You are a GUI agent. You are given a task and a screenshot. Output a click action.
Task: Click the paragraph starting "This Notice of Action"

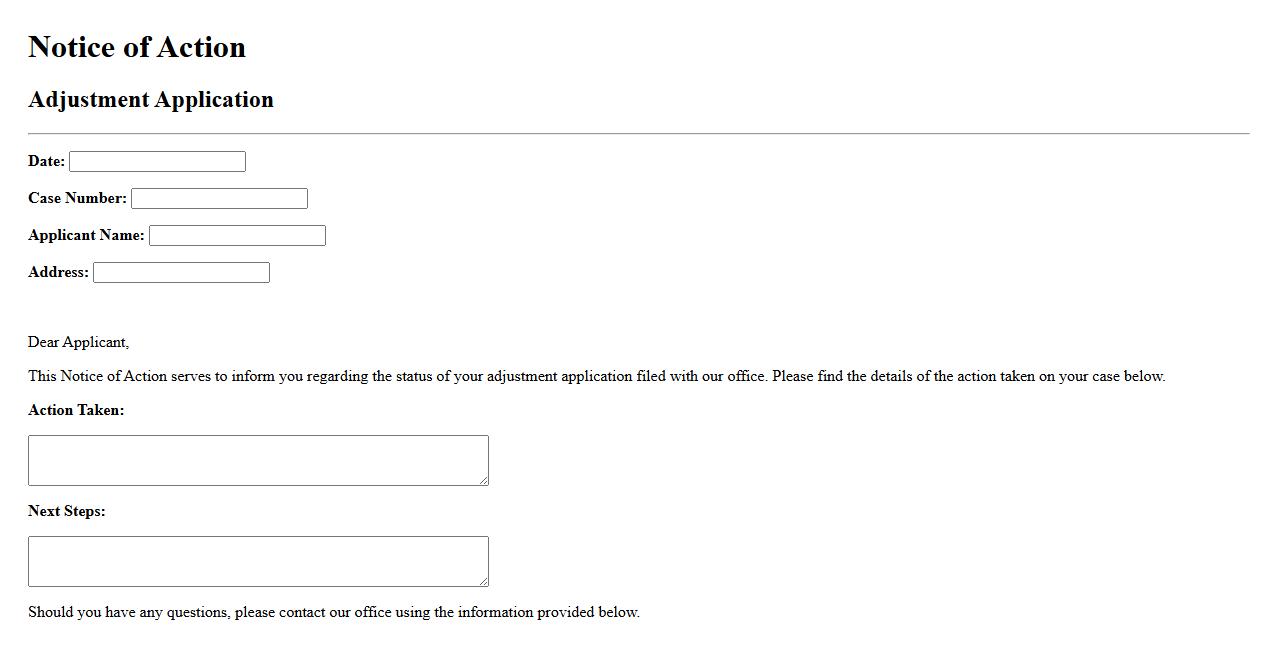(x=596, y=376)
